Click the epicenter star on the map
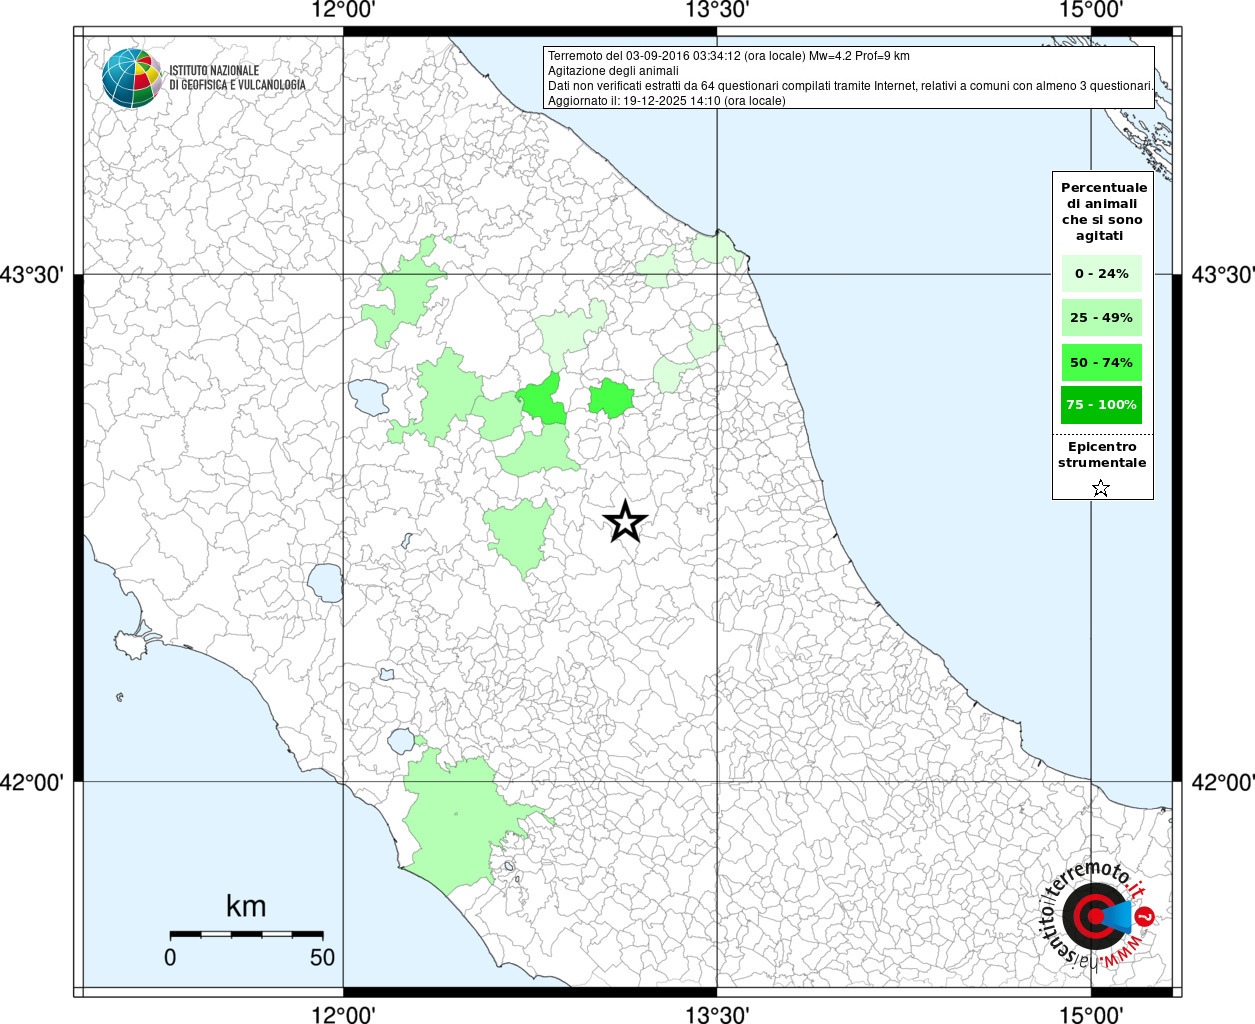Viewport: 1255px width, 1024px height. pyautogui.click(x=626, y=521)
